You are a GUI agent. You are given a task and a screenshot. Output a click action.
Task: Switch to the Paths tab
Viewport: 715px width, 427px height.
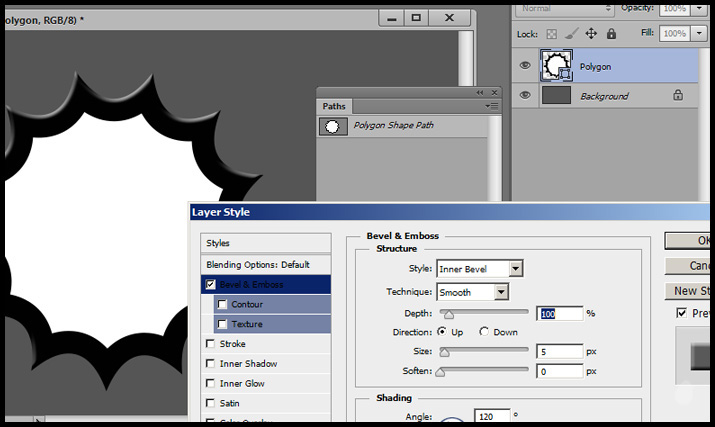(333, 106)
